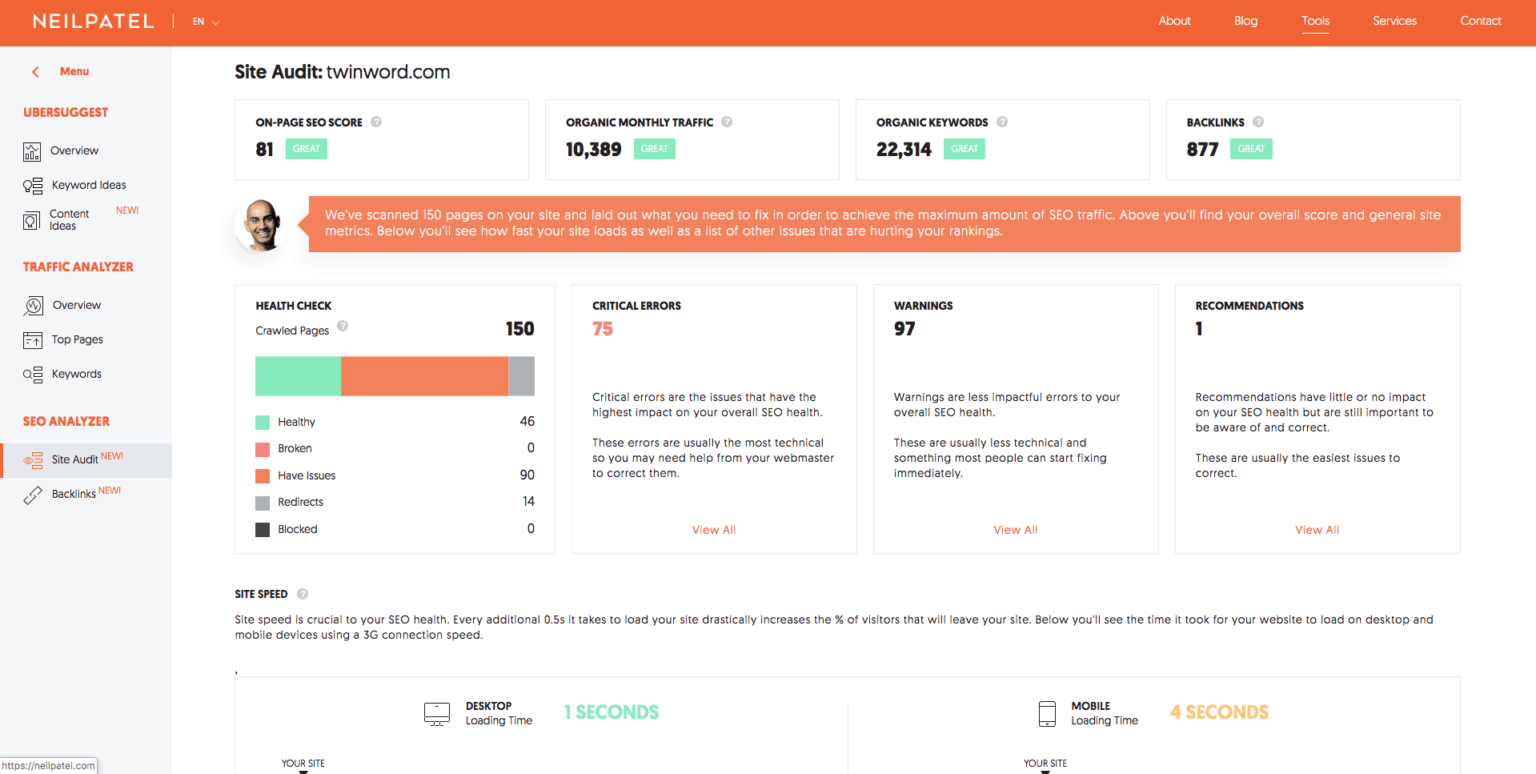Click the orange Have Issues bar segment
This screenshot has width=1536, height=774.
click(425, 376)
